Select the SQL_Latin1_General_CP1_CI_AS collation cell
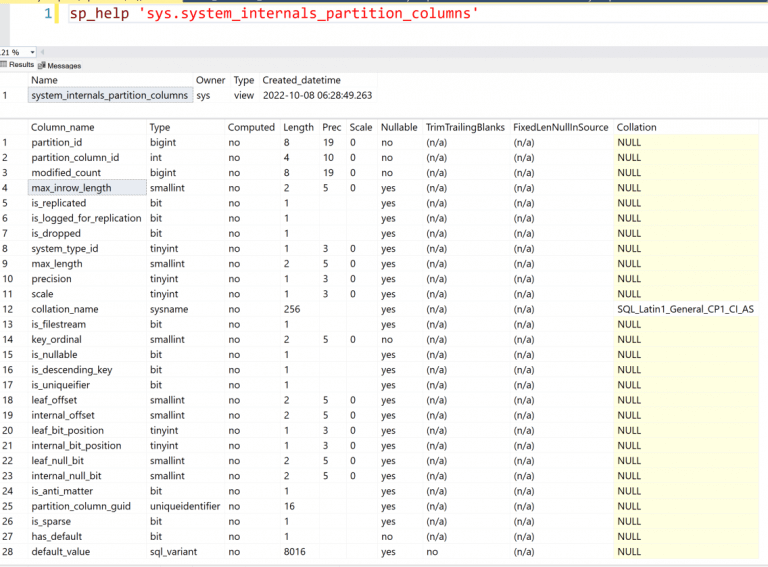768x567 pixels. (x=685, y=309)
